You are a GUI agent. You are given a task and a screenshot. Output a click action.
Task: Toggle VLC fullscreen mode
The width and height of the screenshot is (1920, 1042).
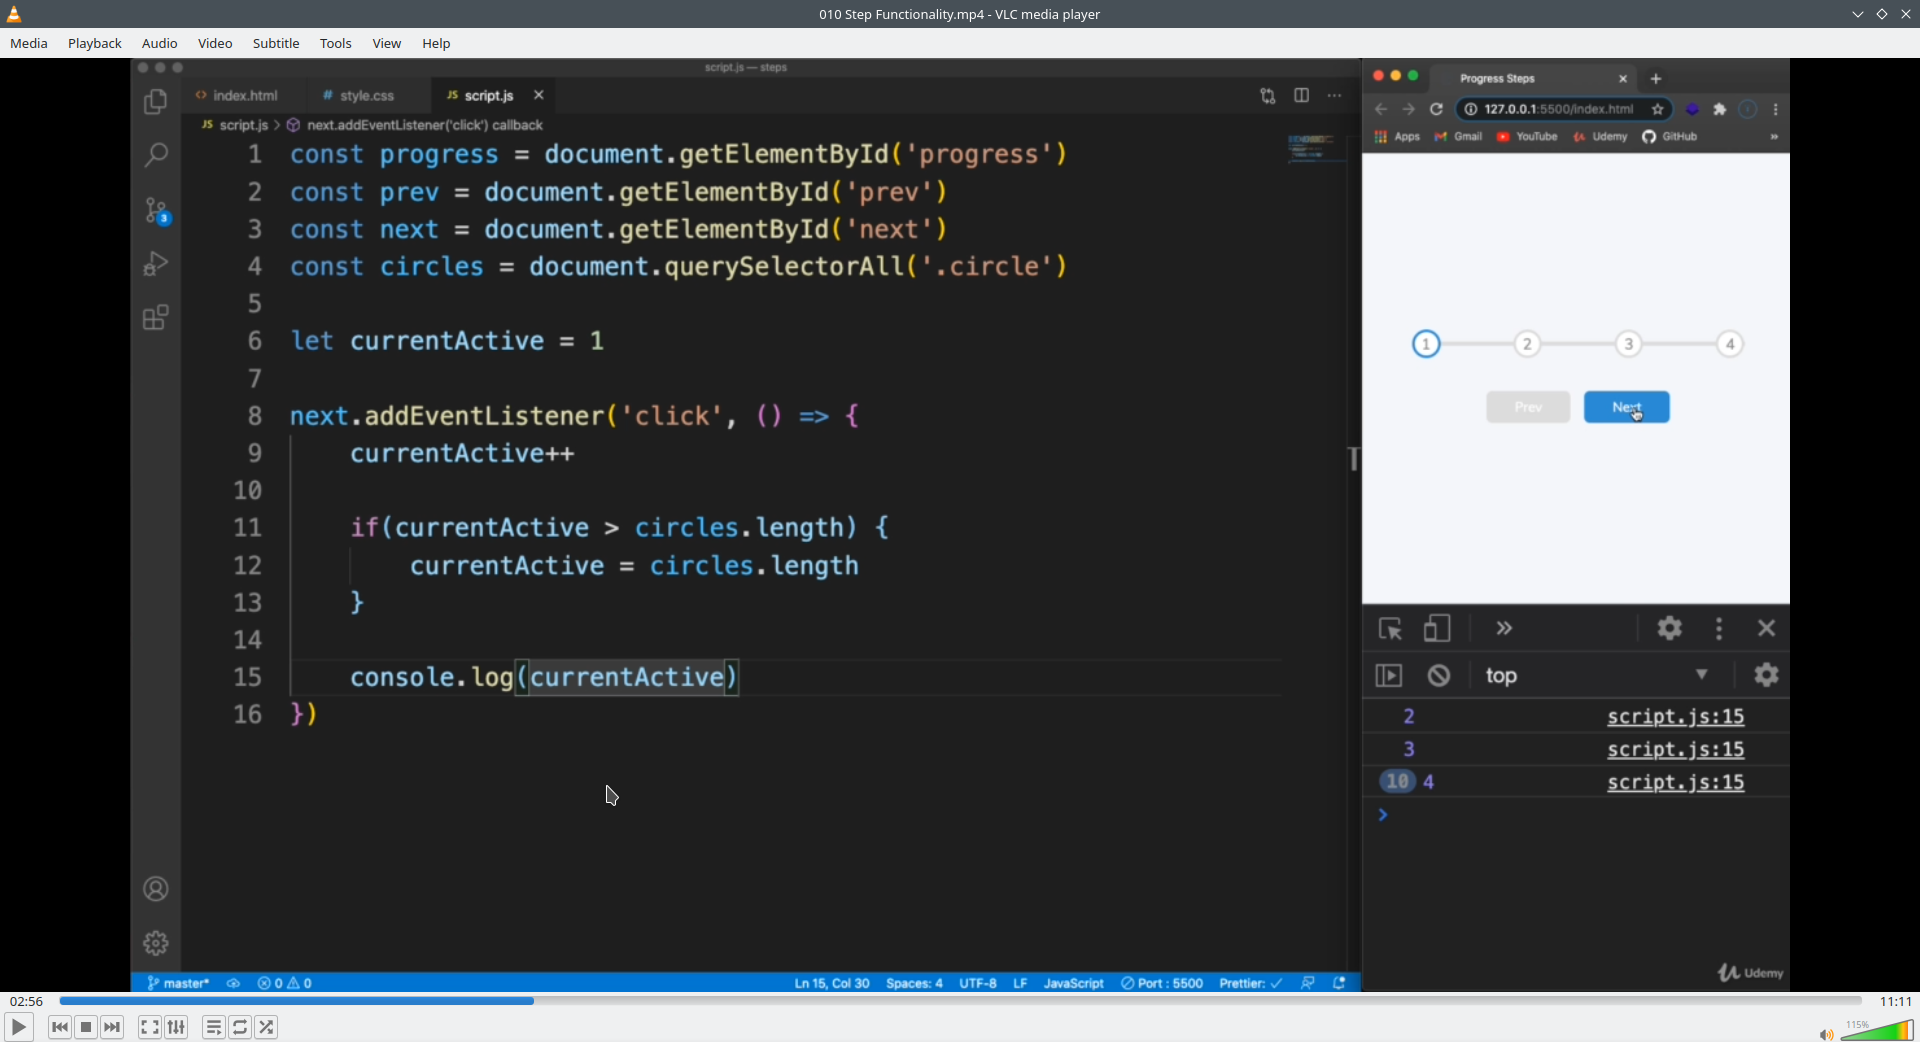point(150,1027)
